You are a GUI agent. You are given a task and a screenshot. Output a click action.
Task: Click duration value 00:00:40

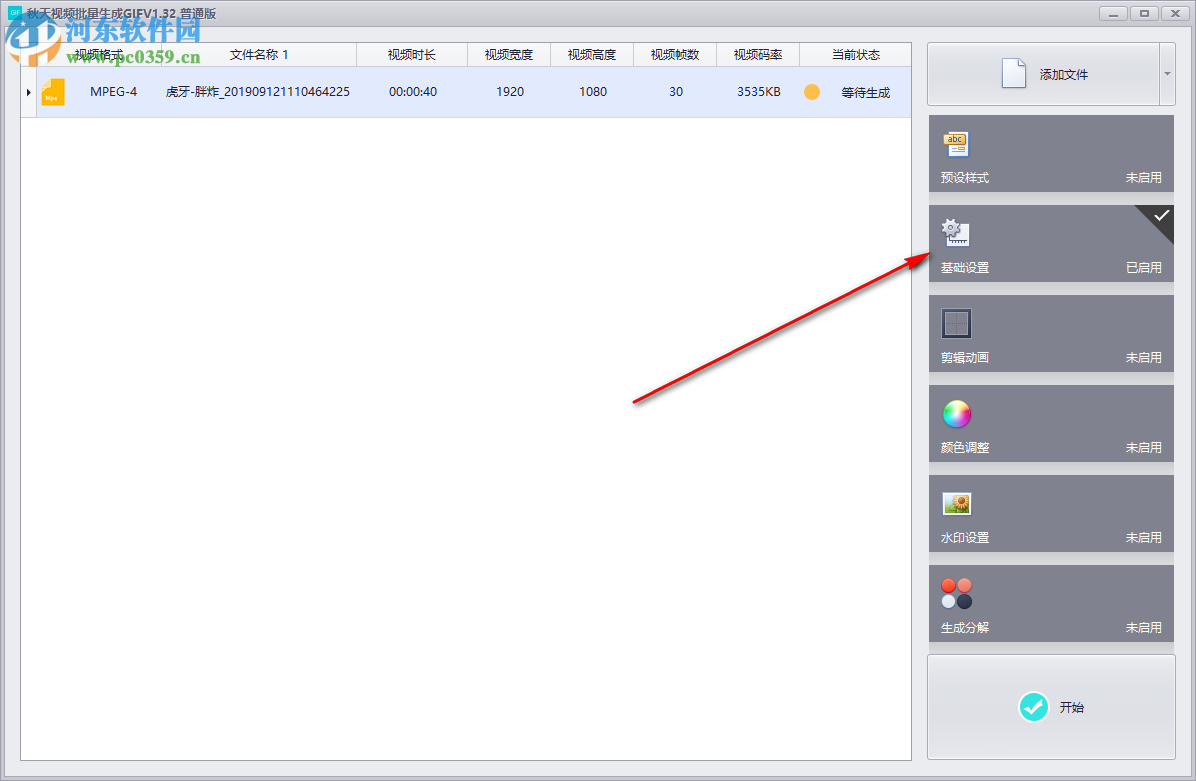tap(413, 92)
